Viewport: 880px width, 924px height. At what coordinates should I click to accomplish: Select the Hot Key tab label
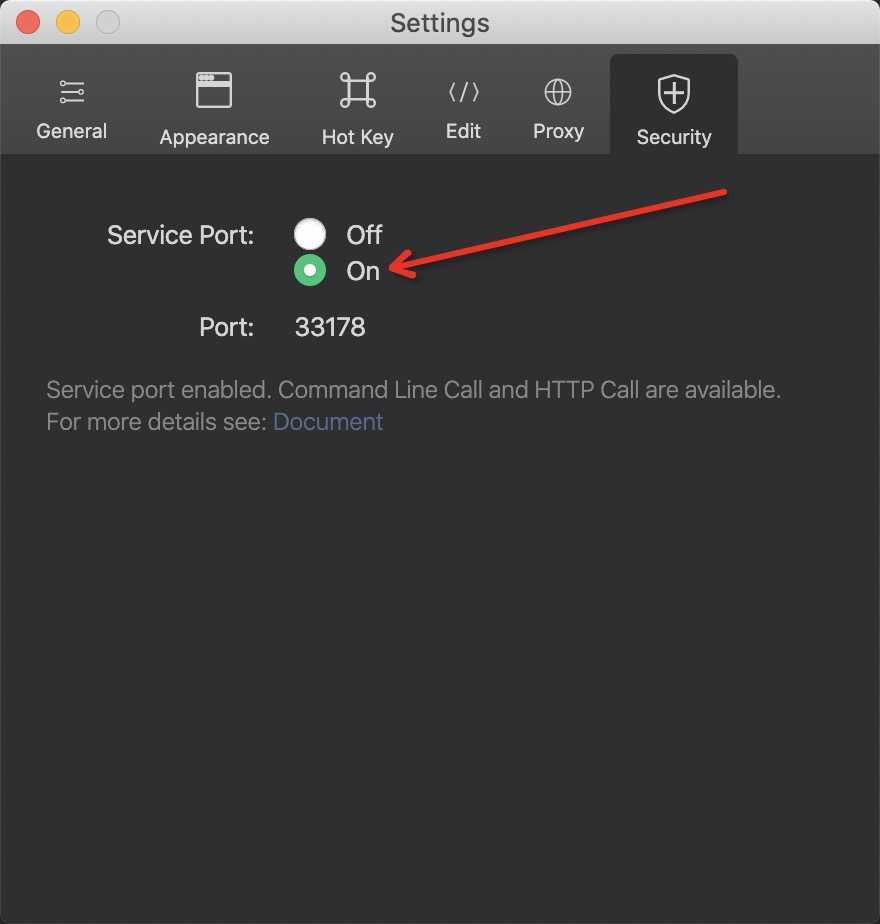pos(358,137)
